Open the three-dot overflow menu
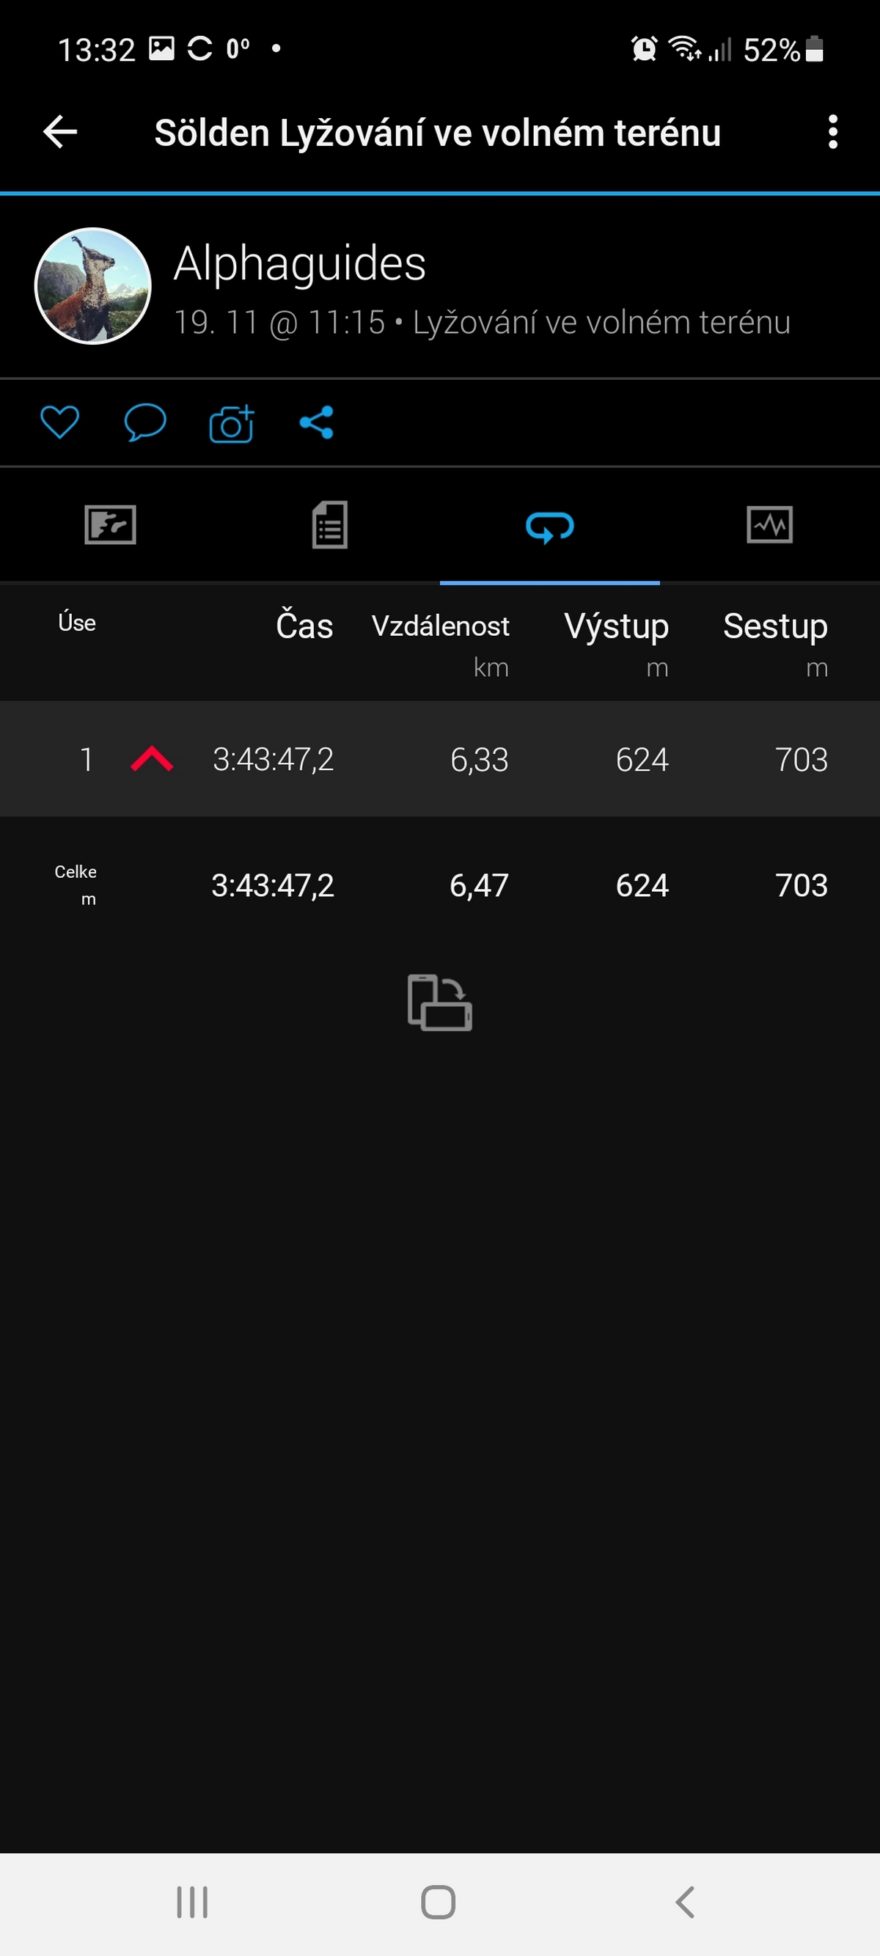880x1956 pixels. (x=833, y=132)
